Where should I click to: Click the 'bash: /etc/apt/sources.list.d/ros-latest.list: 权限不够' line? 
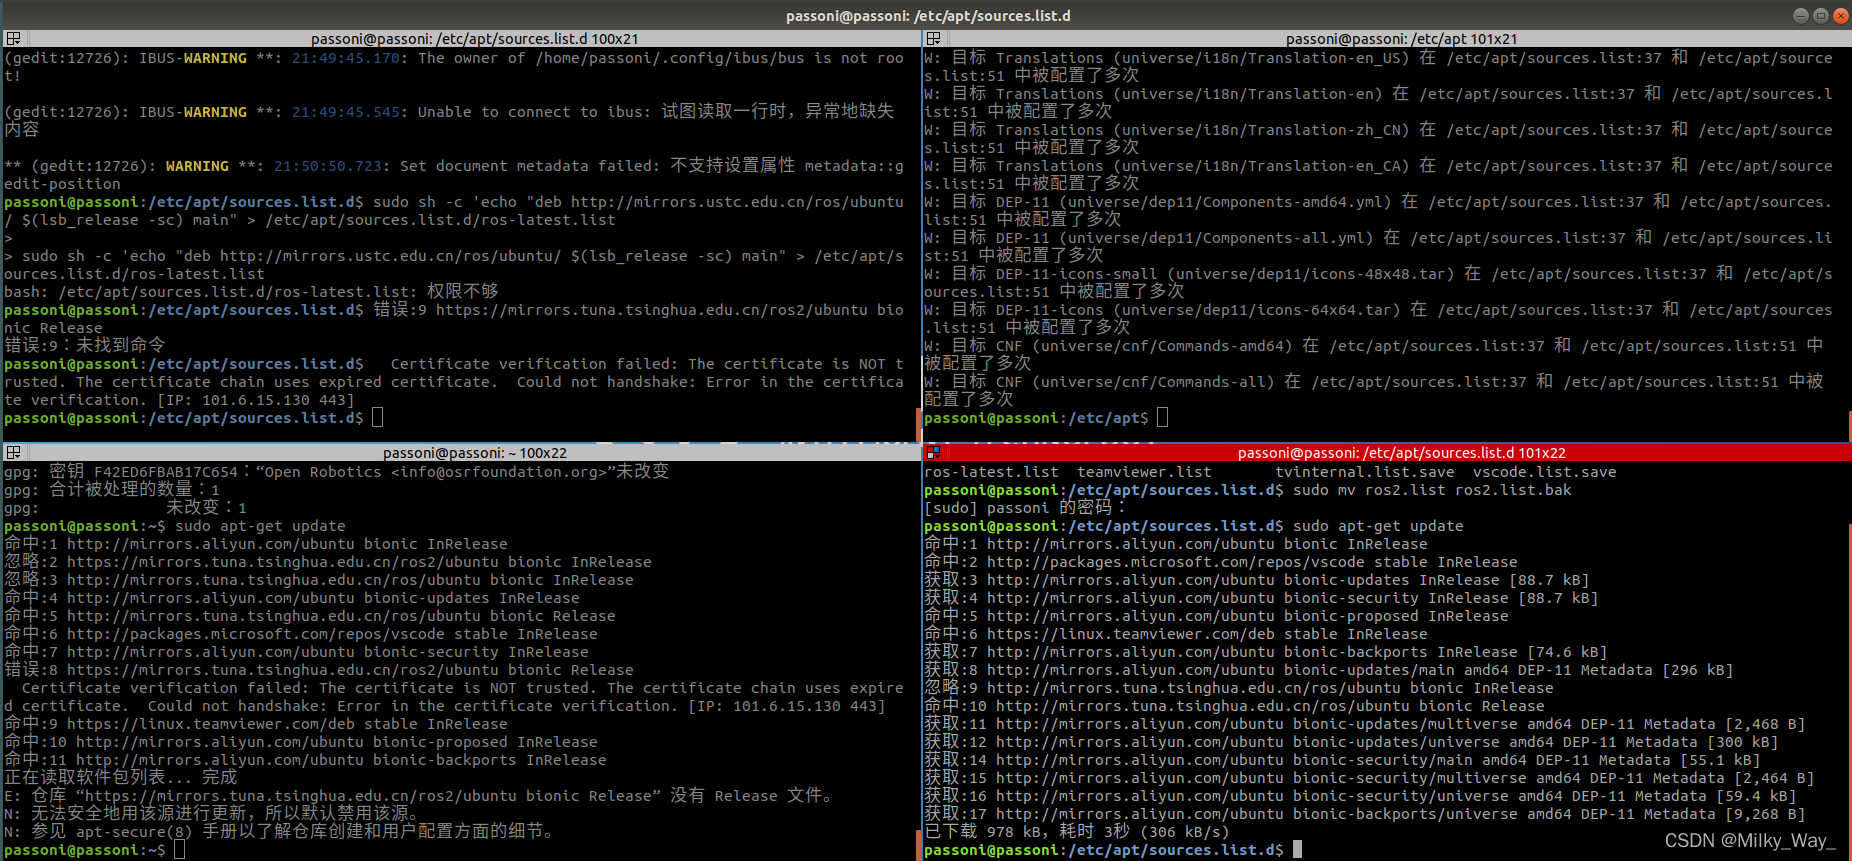pyautogui.click(x=251, y=292)
